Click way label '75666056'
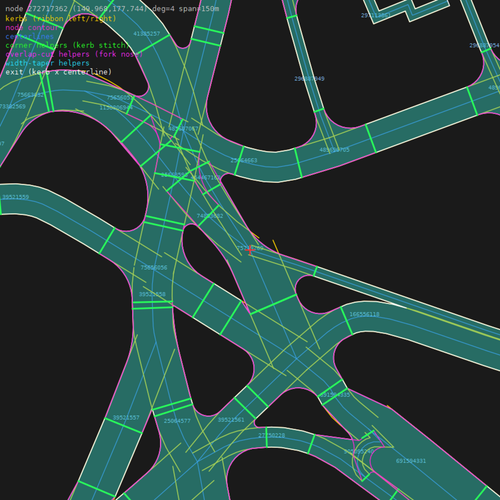 154,268
